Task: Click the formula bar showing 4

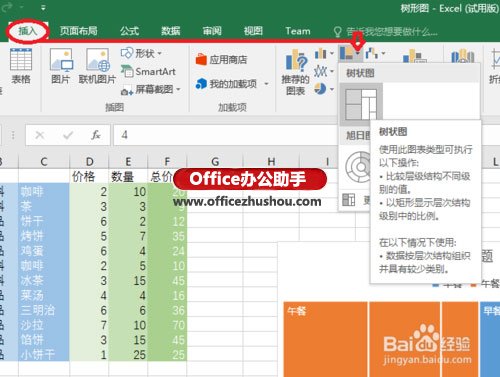Action: [x=225, y=135]
